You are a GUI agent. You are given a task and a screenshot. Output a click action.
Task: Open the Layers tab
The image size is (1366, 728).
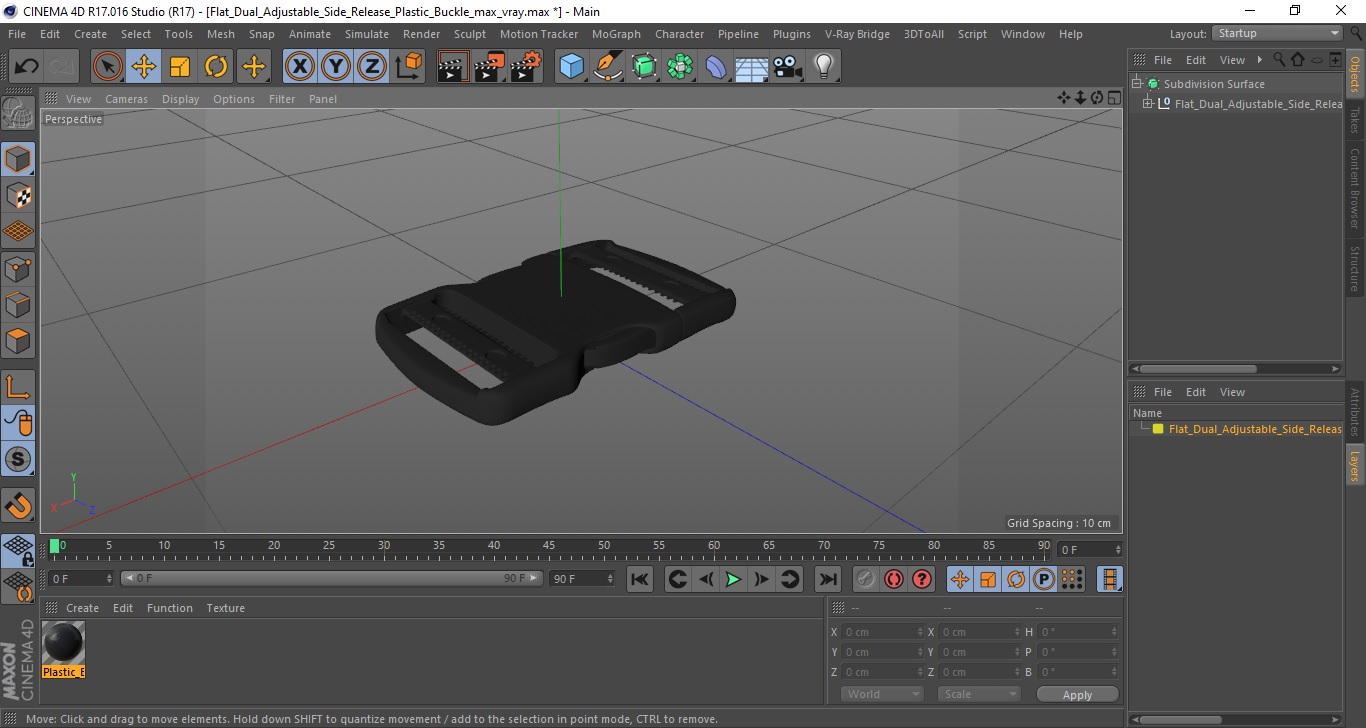tap(1355, 465)
